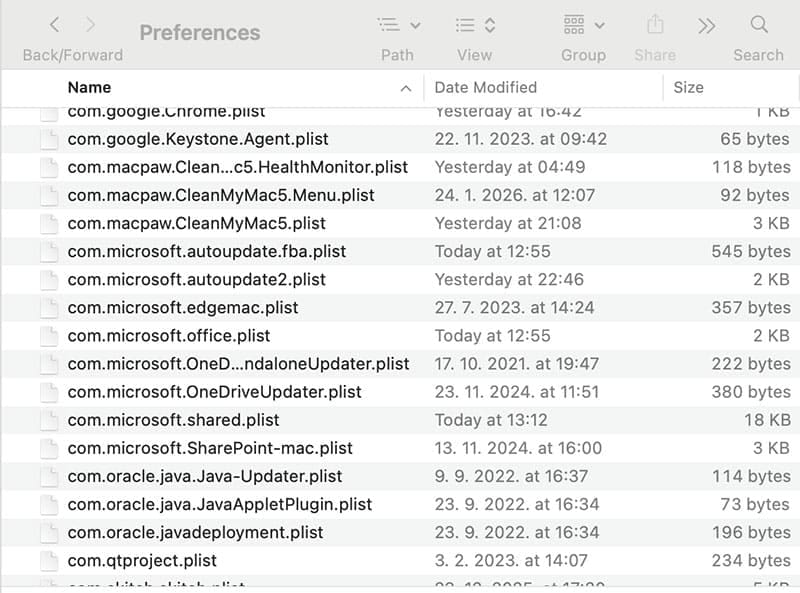The image size is (800, 593).
Task: Click the 234 bytes size value
Action: [x=751, y=560]
